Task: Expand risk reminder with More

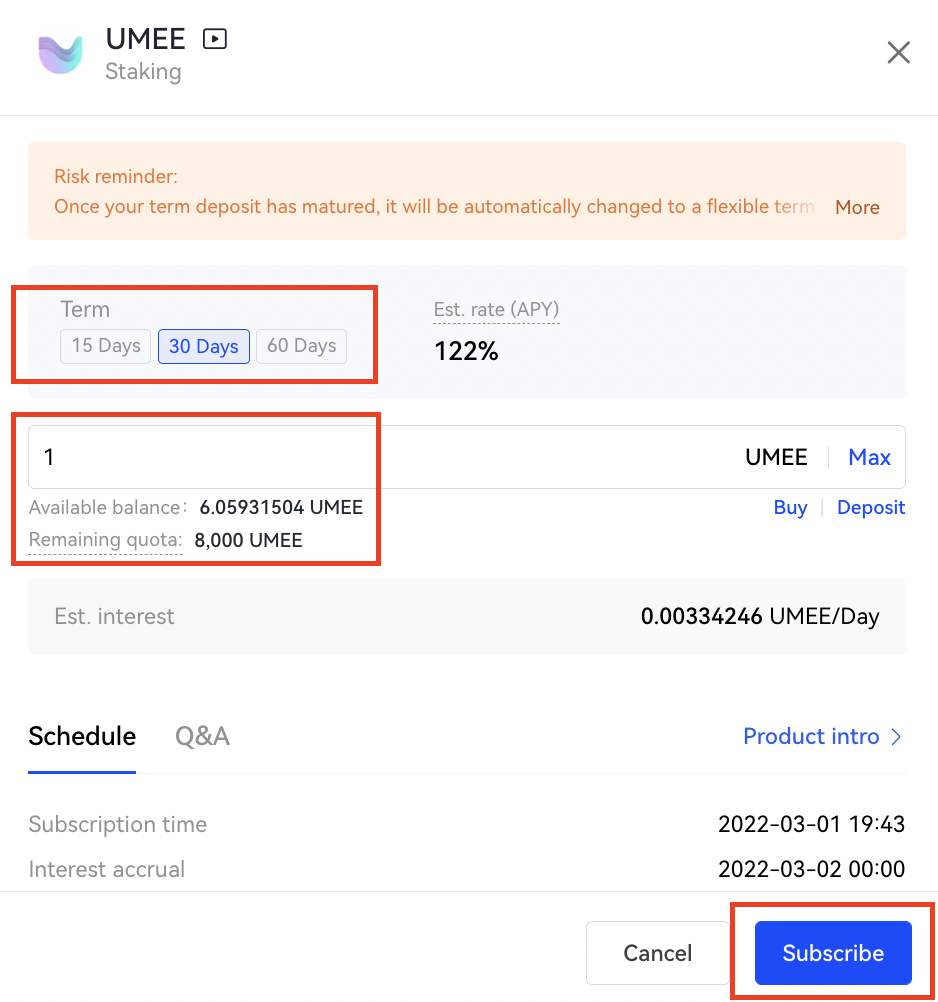Action: tap(857, 208)
